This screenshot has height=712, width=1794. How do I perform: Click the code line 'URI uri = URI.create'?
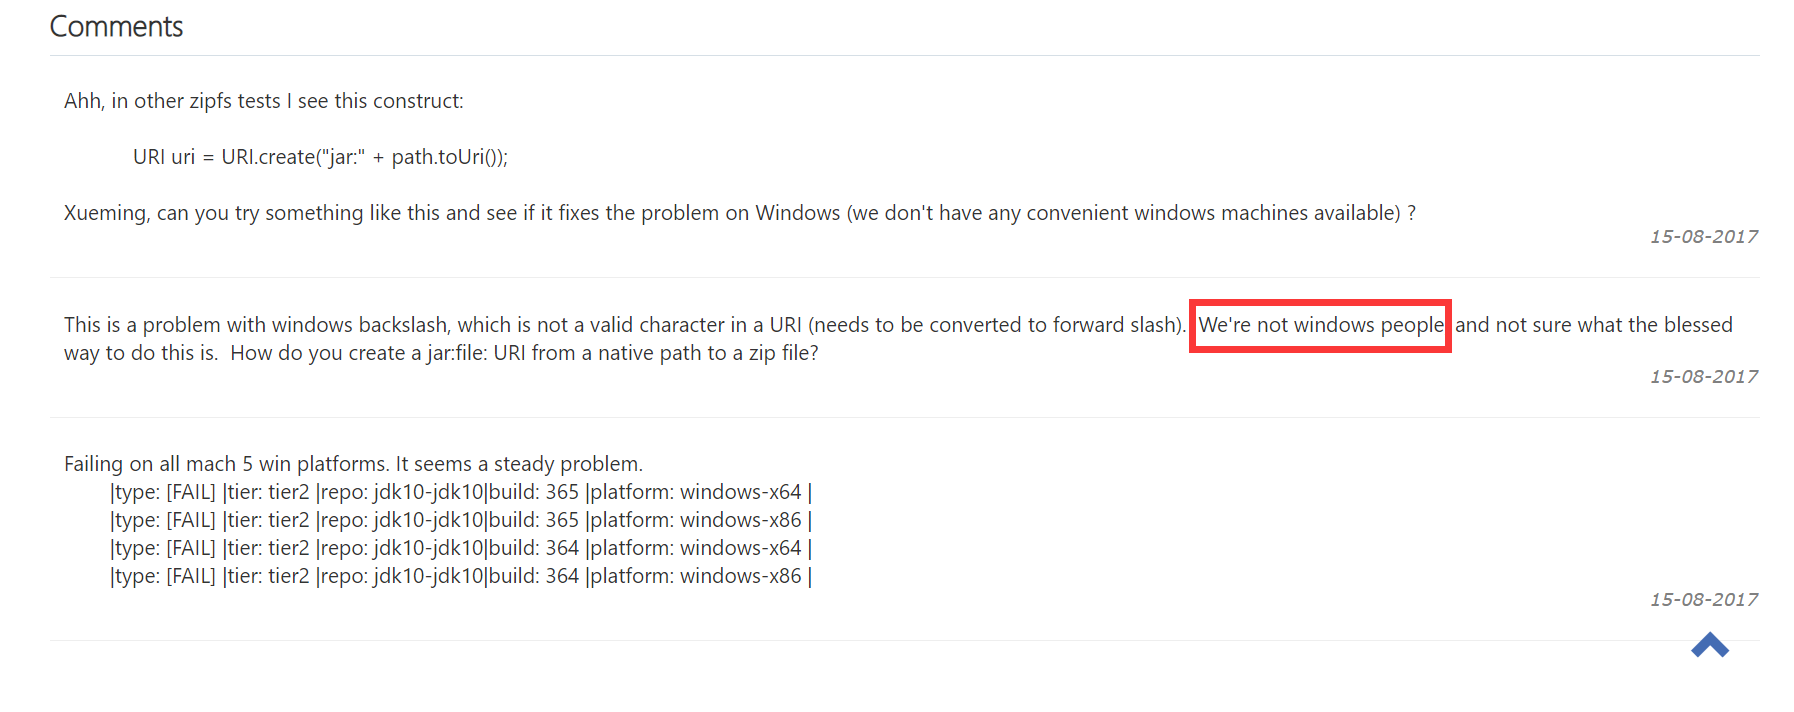(x=320, y=156)
